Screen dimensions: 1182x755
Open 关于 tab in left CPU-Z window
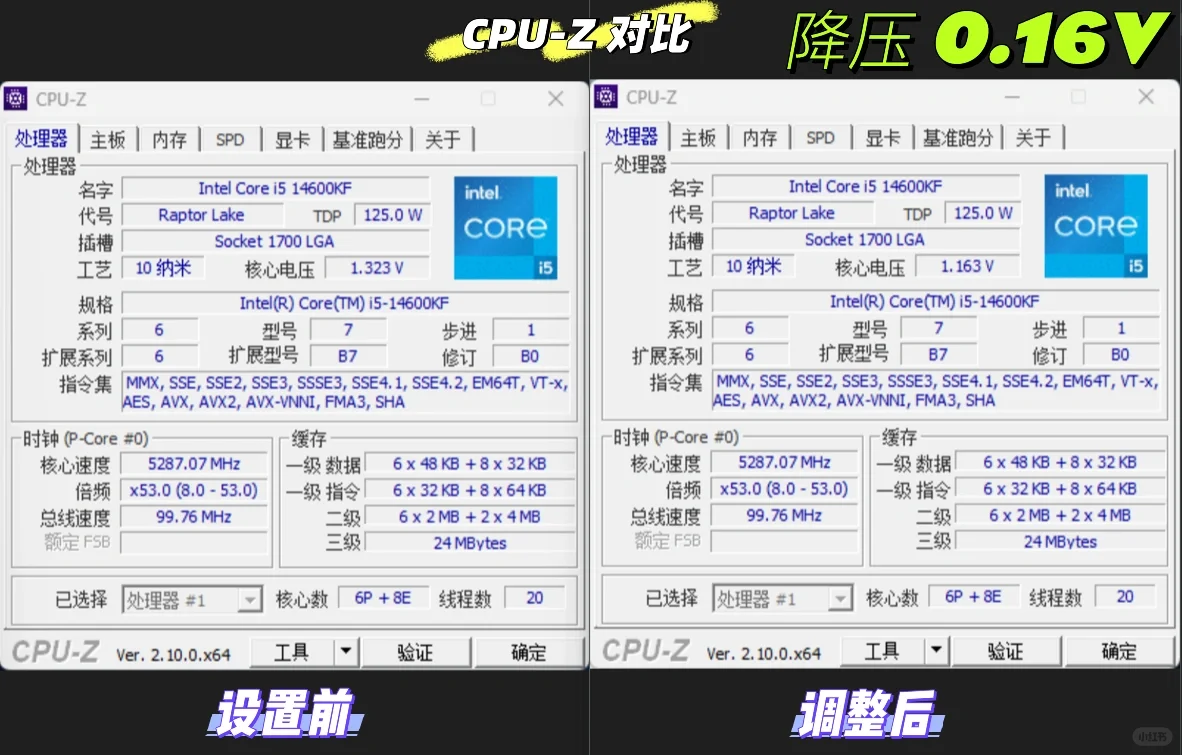pos(442,139)
